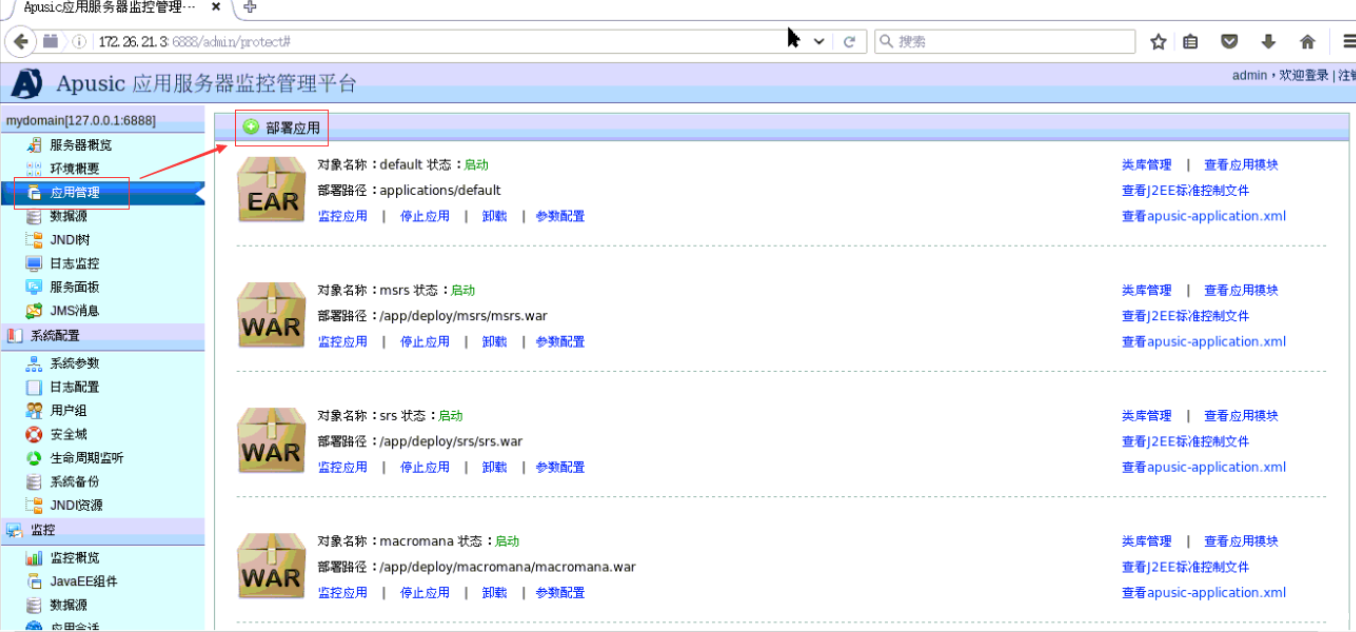Open 查看J2EE标准控制文件 for srs

coord(1186,441)
